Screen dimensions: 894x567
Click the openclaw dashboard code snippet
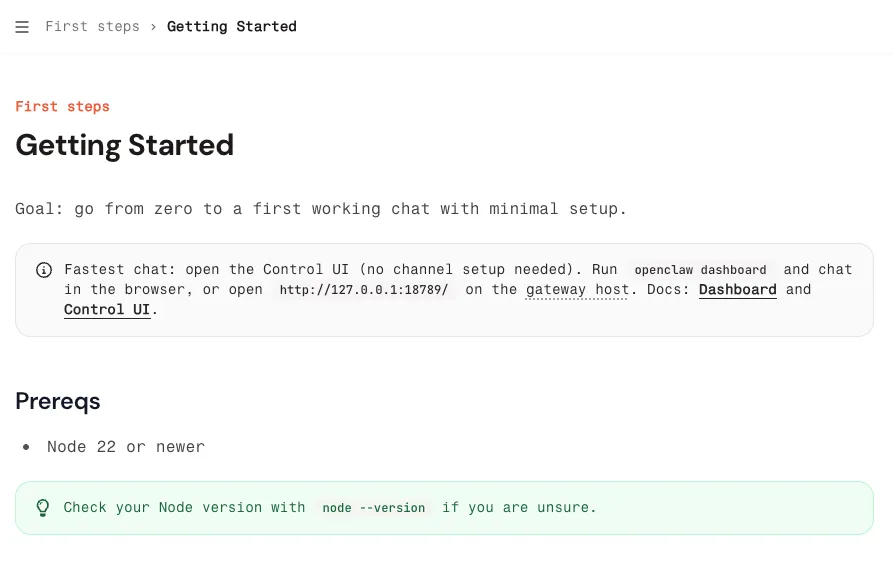click(x=700, y=270)
